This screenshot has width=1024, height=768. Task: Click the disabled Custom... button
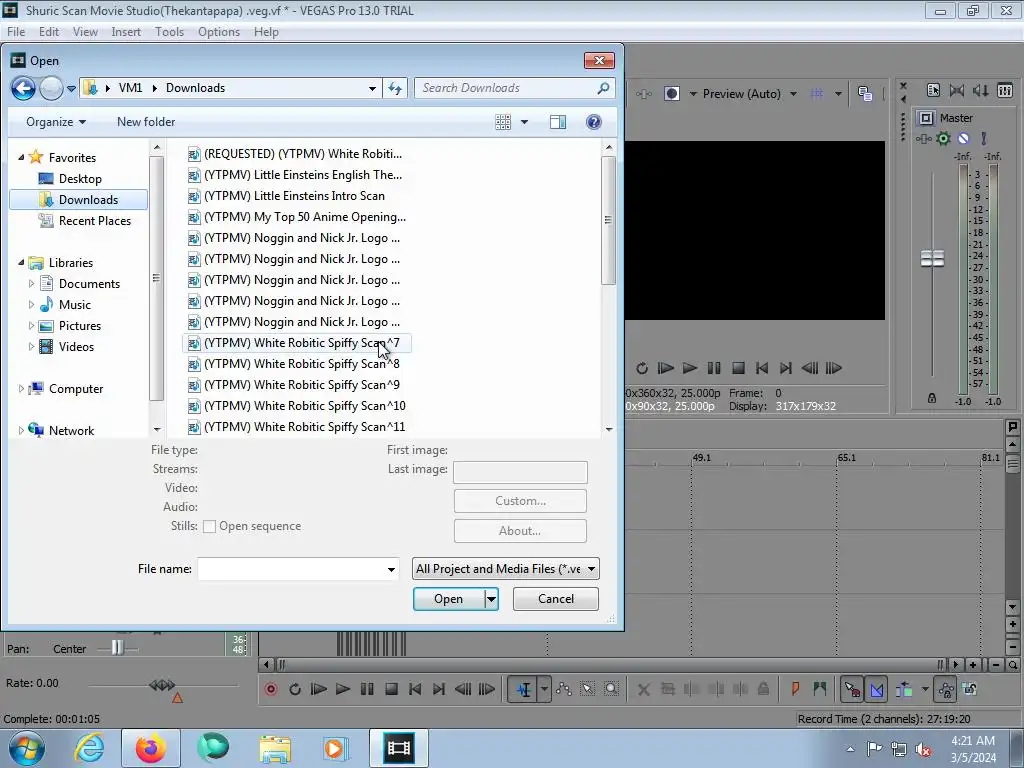point(520,501)
